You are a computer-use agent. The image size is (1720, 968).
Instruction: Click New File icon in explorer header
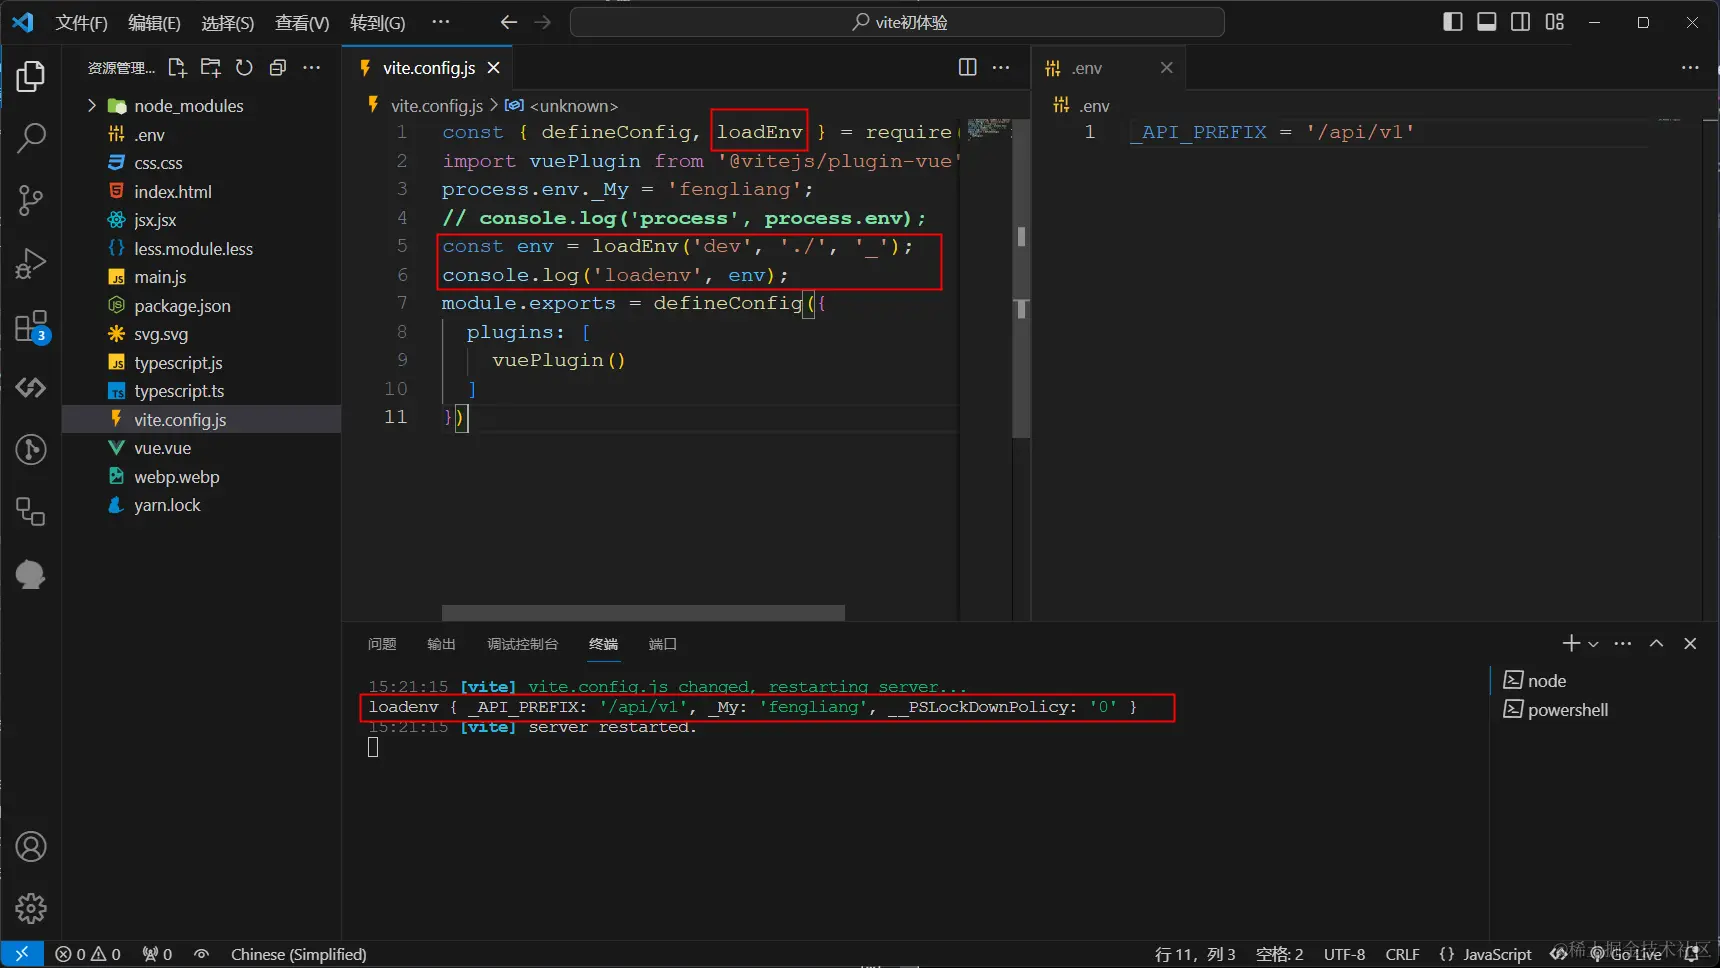[178, 67]
